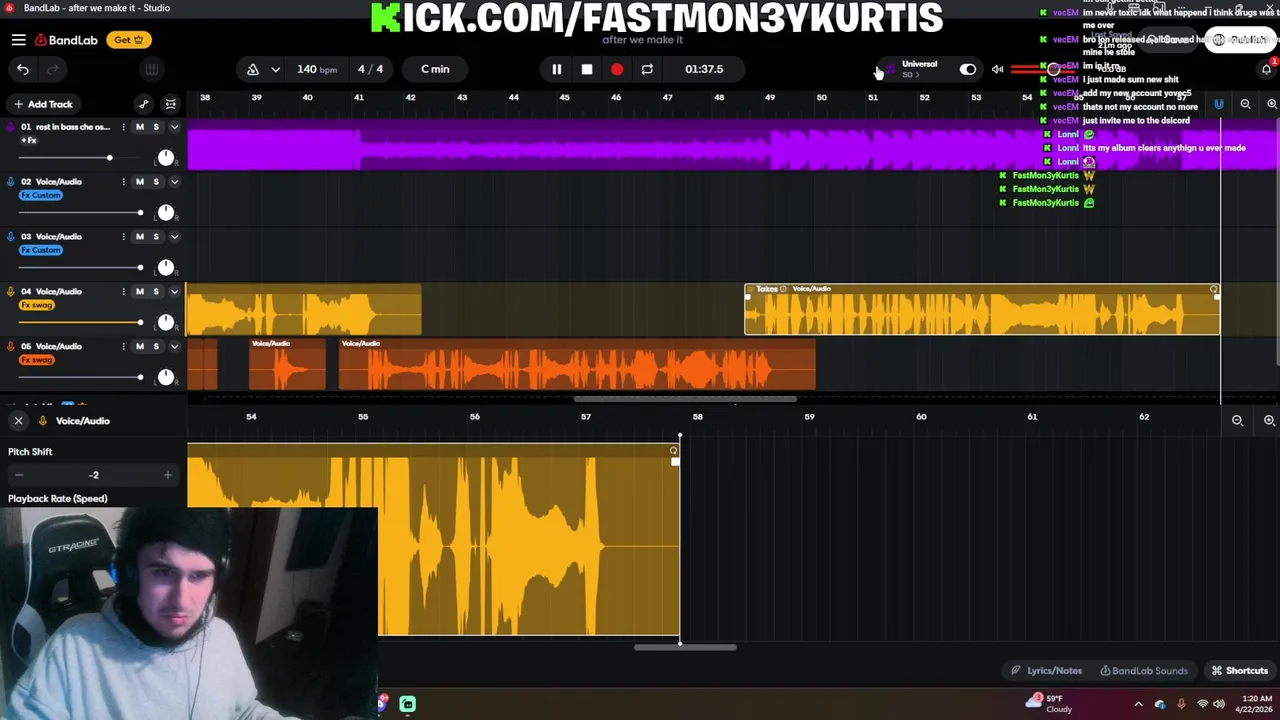Screen dimensions: 1280x720
Task: Toggle the snap magnet icon
Action: 1218,104
